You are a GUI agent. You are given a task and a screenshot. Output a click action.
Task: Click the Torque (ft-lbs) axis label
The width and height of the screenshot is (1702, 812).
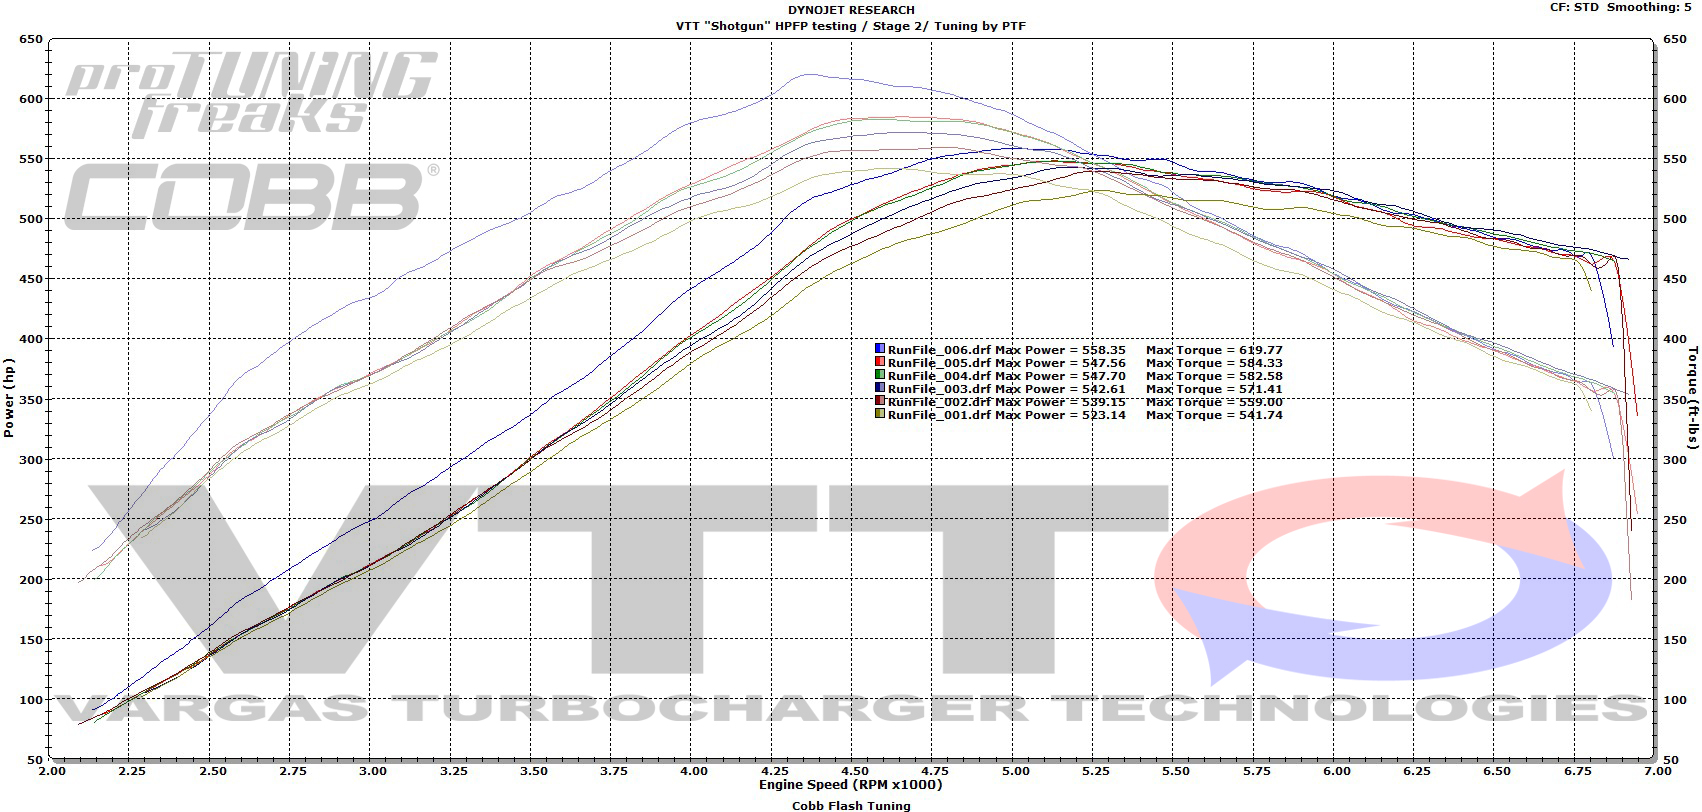pos(1693,398)
